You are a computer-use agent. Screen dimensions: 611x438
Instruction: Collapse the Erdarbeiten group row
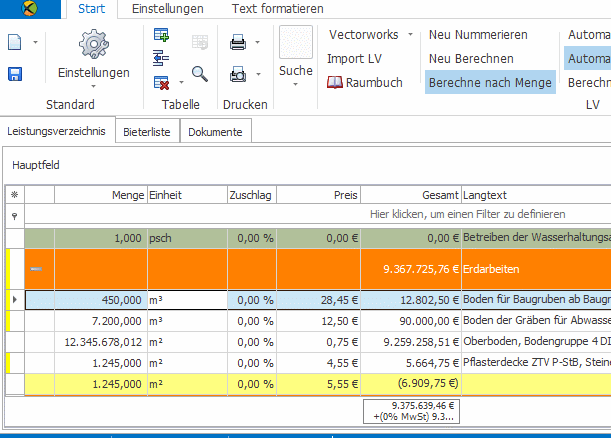click(36, 269)
